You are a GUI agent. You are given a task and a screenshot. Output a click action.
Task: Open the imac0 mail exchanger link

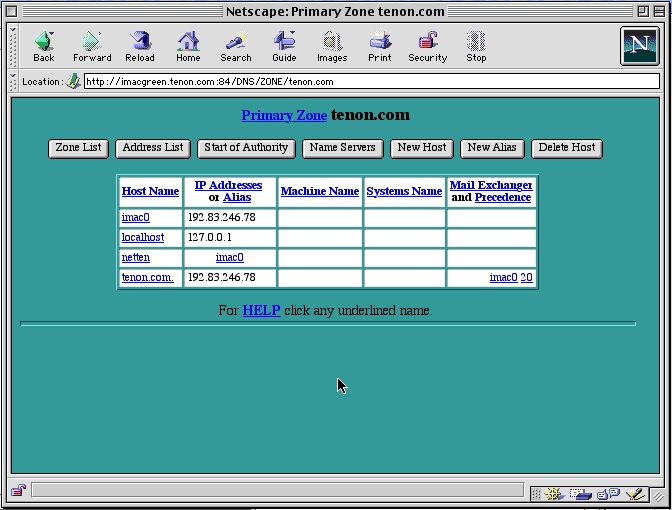(x=504, y=277)
